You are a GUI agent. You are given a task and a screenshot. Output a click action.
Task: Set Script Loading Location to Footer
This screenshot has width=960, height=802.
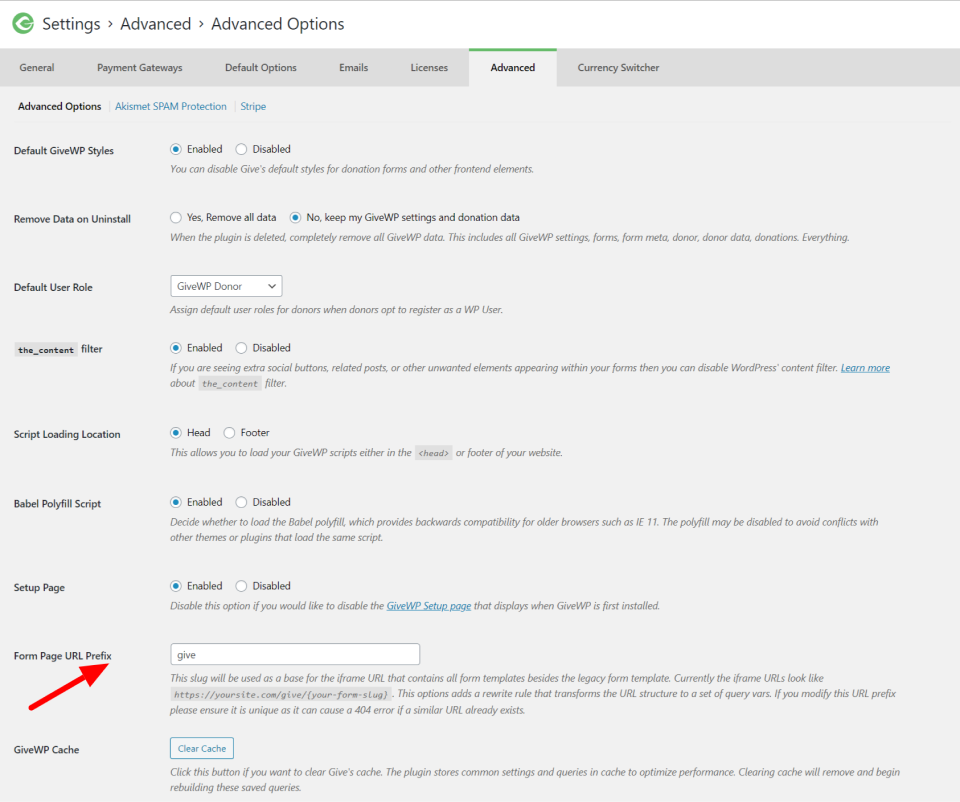(x=229, y=433)
